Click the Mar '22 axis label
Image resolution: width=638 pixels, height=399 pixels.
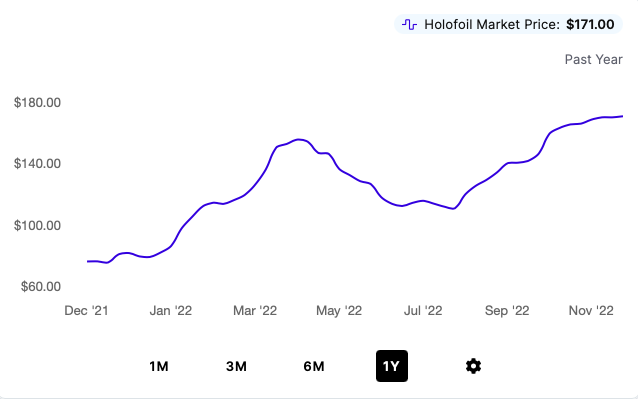point(255,311)
